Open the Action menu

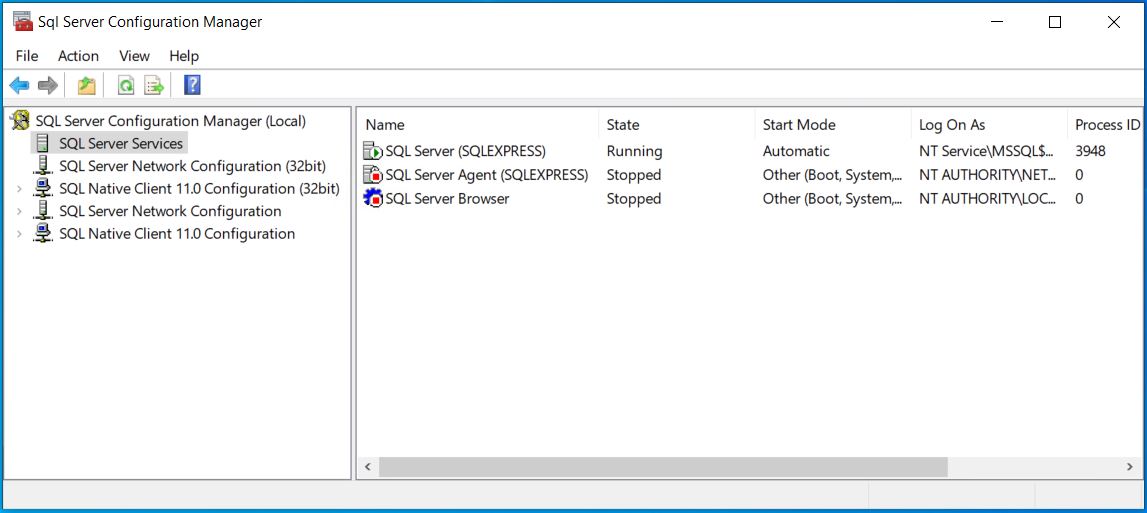click(x=78, y=56)
